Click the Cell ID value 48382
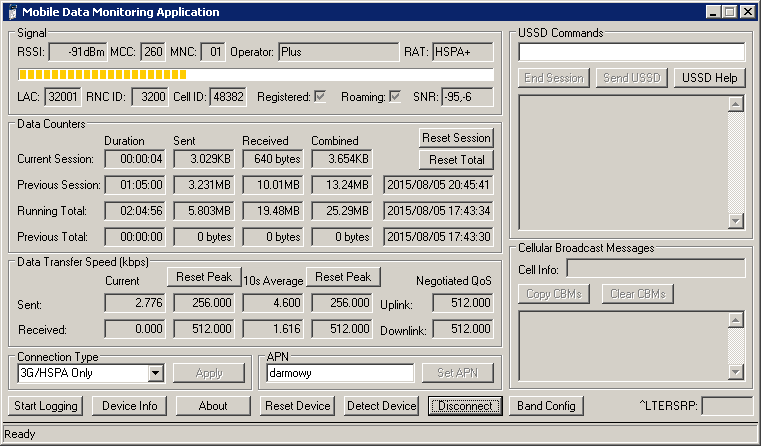The width and height of the screenshot is (761, 446). click(228, 97)
